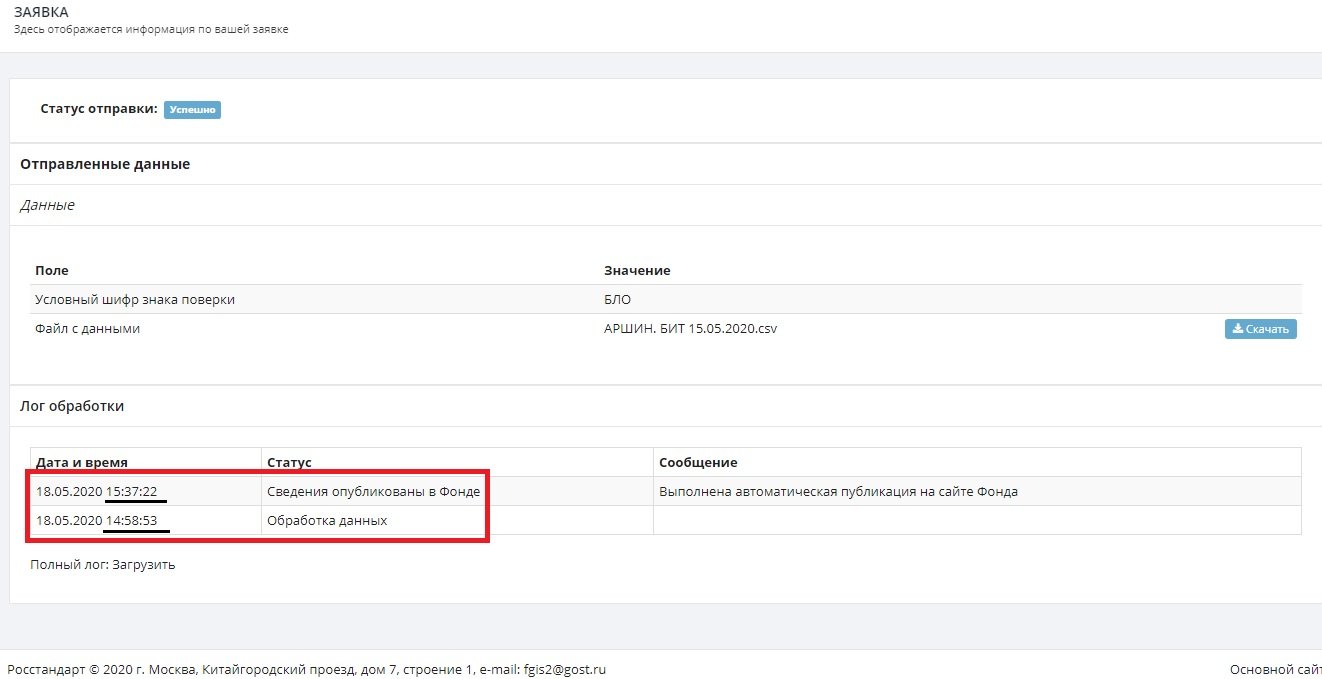Select the Обработка данных status cell
The width and height of the screenshot is (1322, 679).
(x=327, y=520)
